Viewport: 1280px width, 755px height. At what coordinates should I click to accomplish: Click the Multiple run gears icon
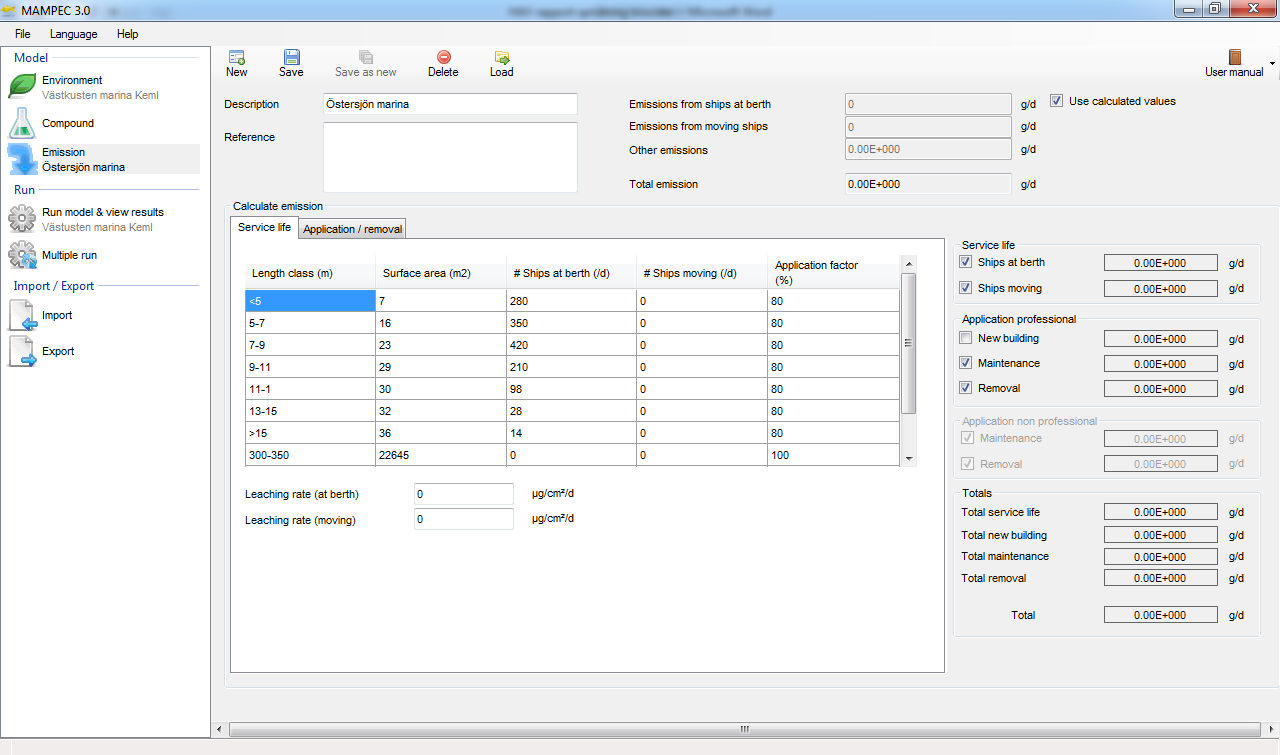pos(23,255)
